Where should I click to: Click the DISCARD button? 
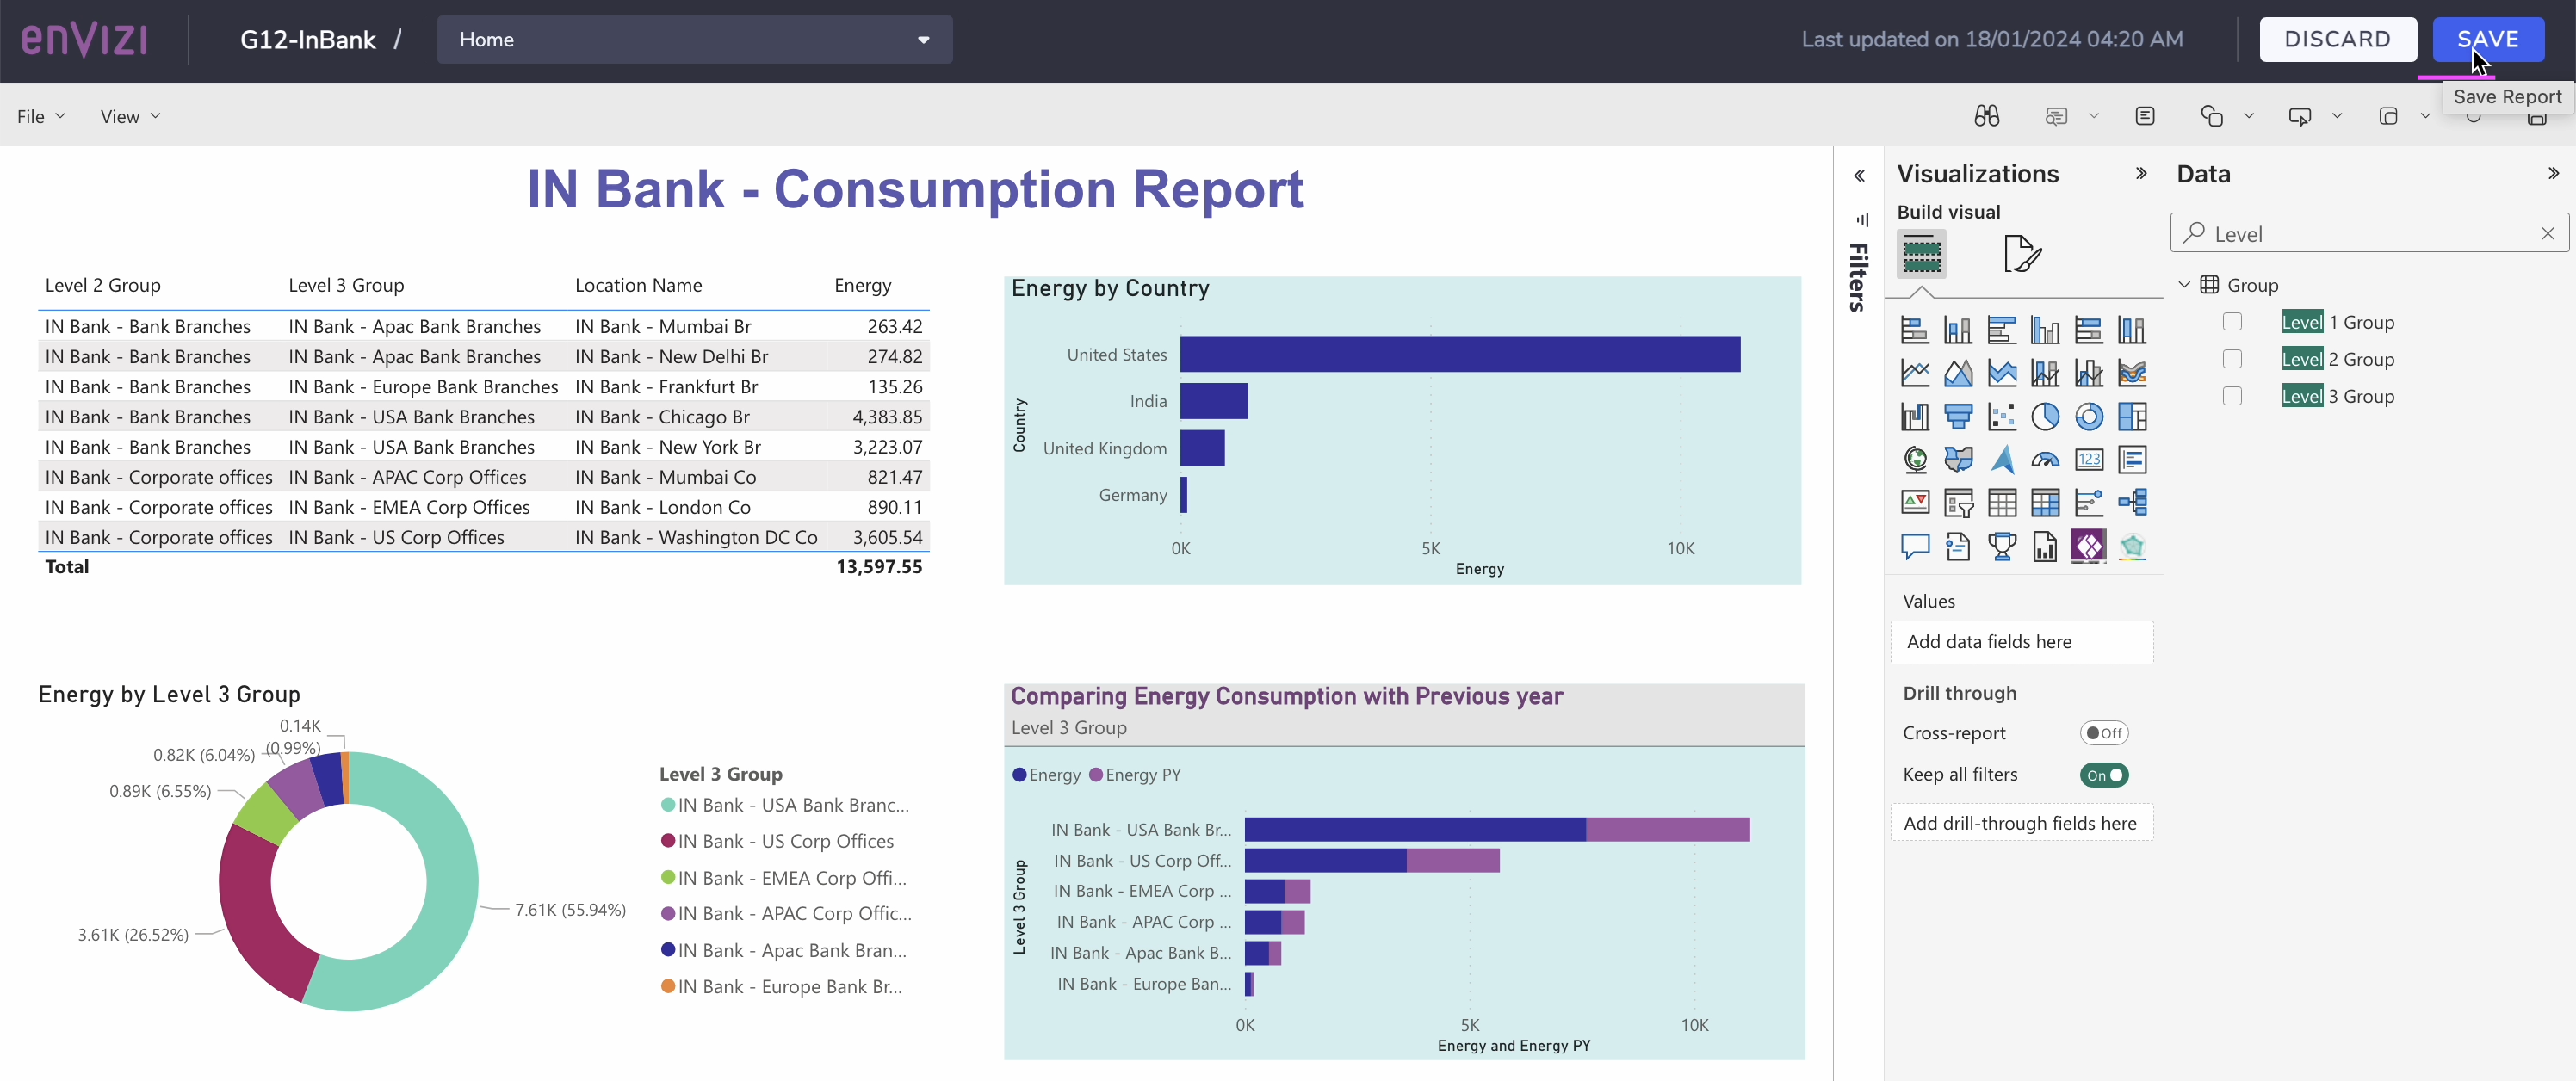pos(2339,39)
